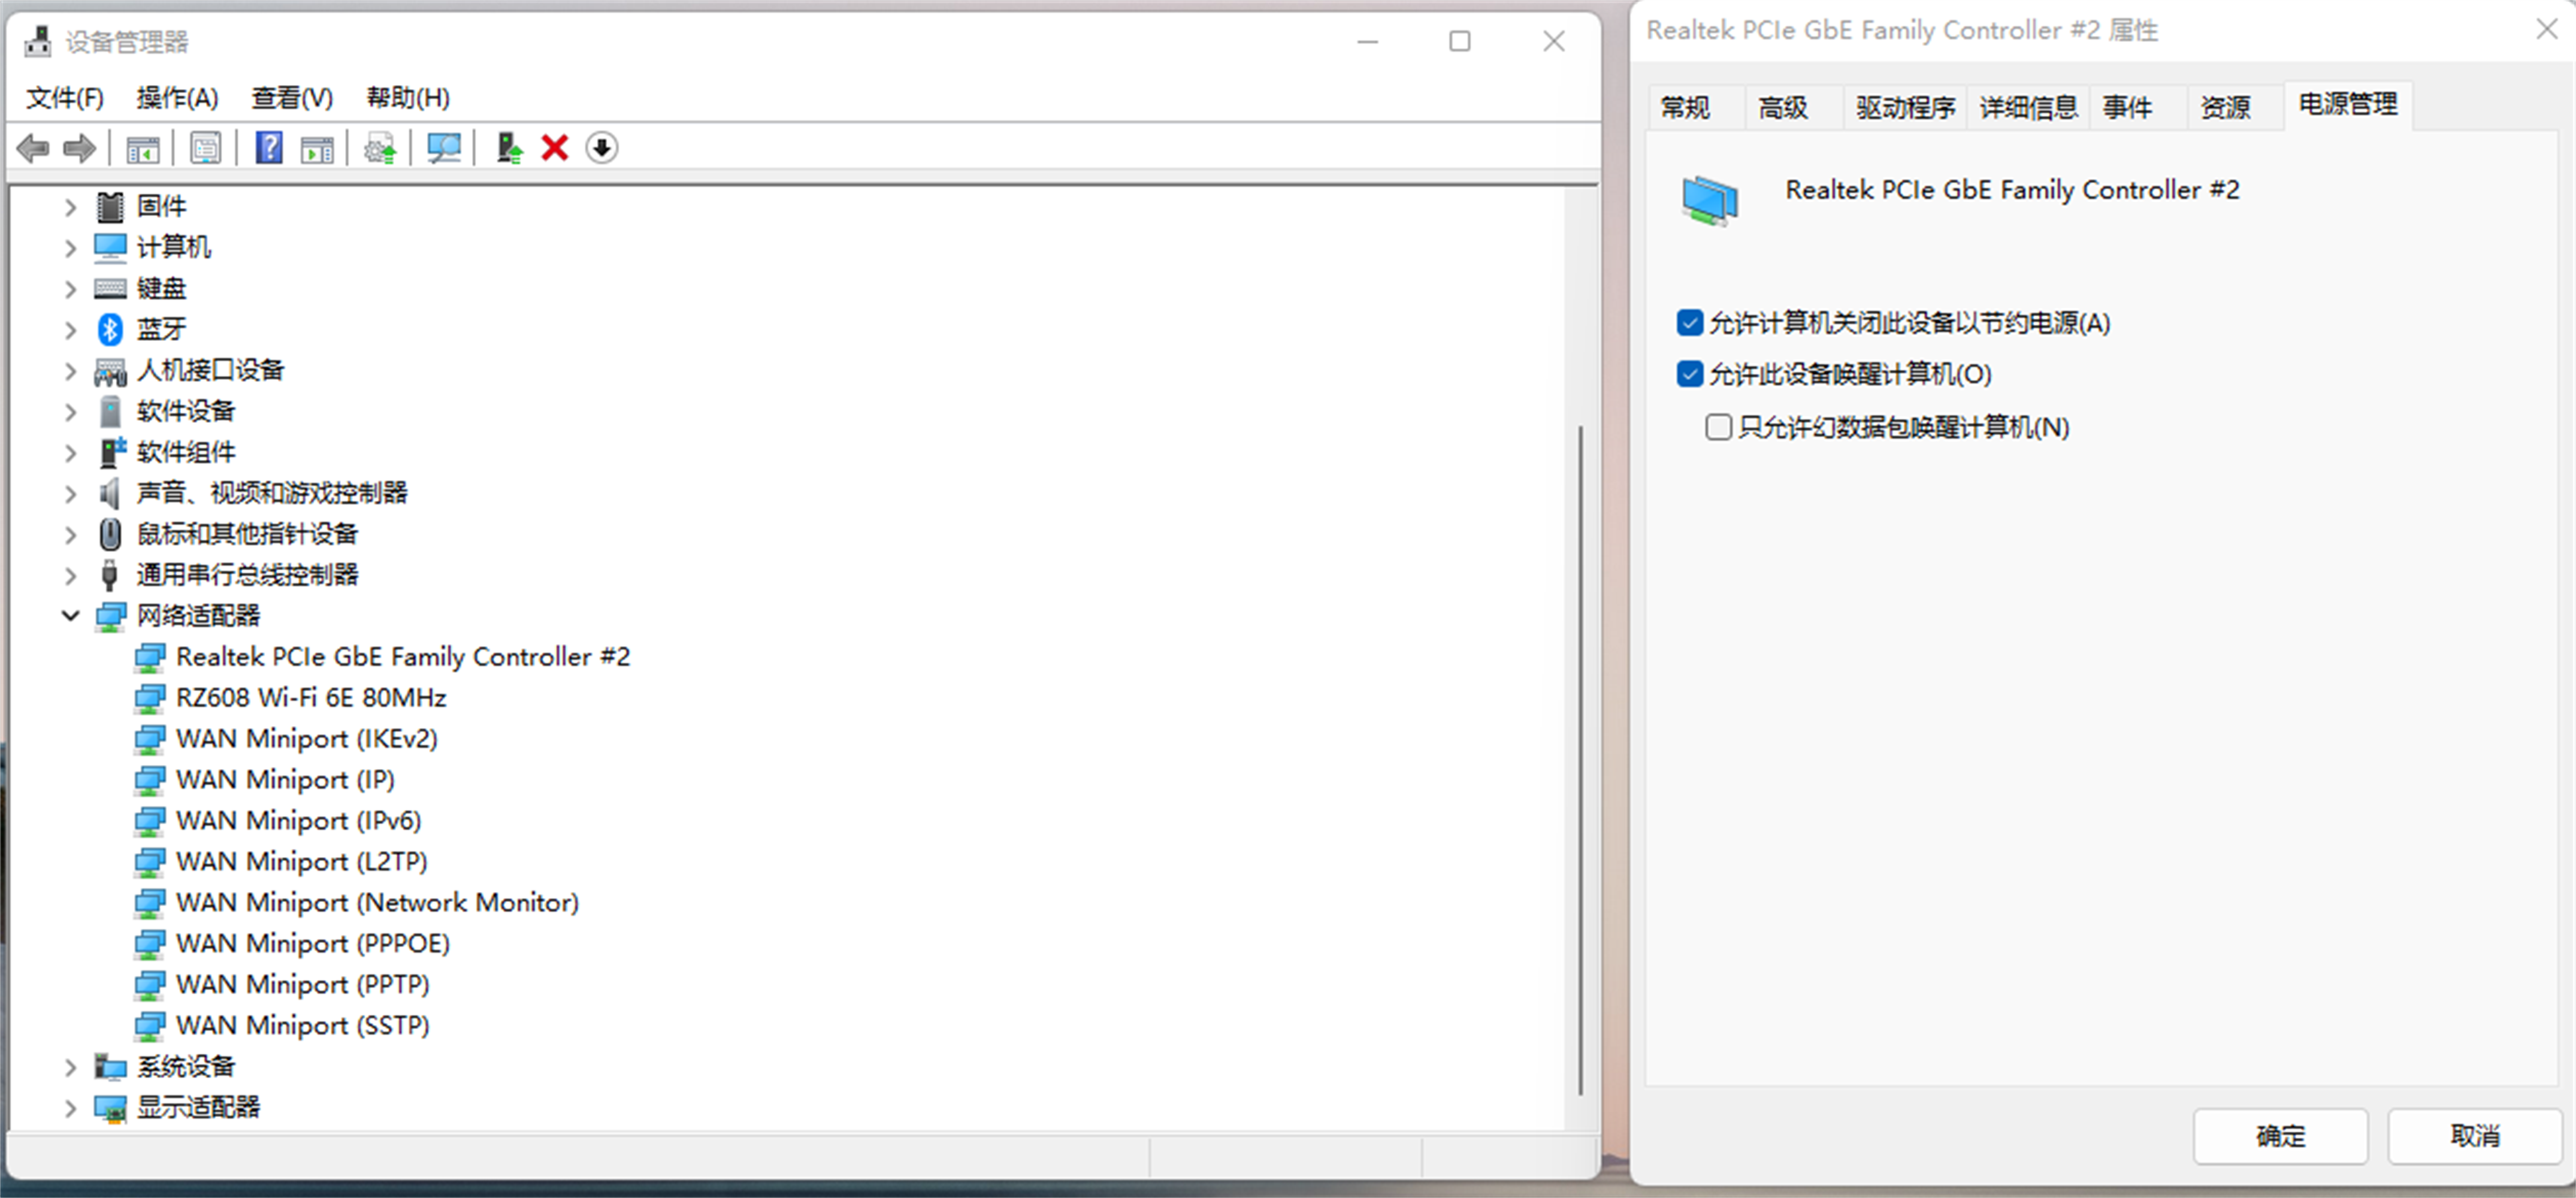
Task: Click the show/hide console tree icon
Action: point(143,149)
